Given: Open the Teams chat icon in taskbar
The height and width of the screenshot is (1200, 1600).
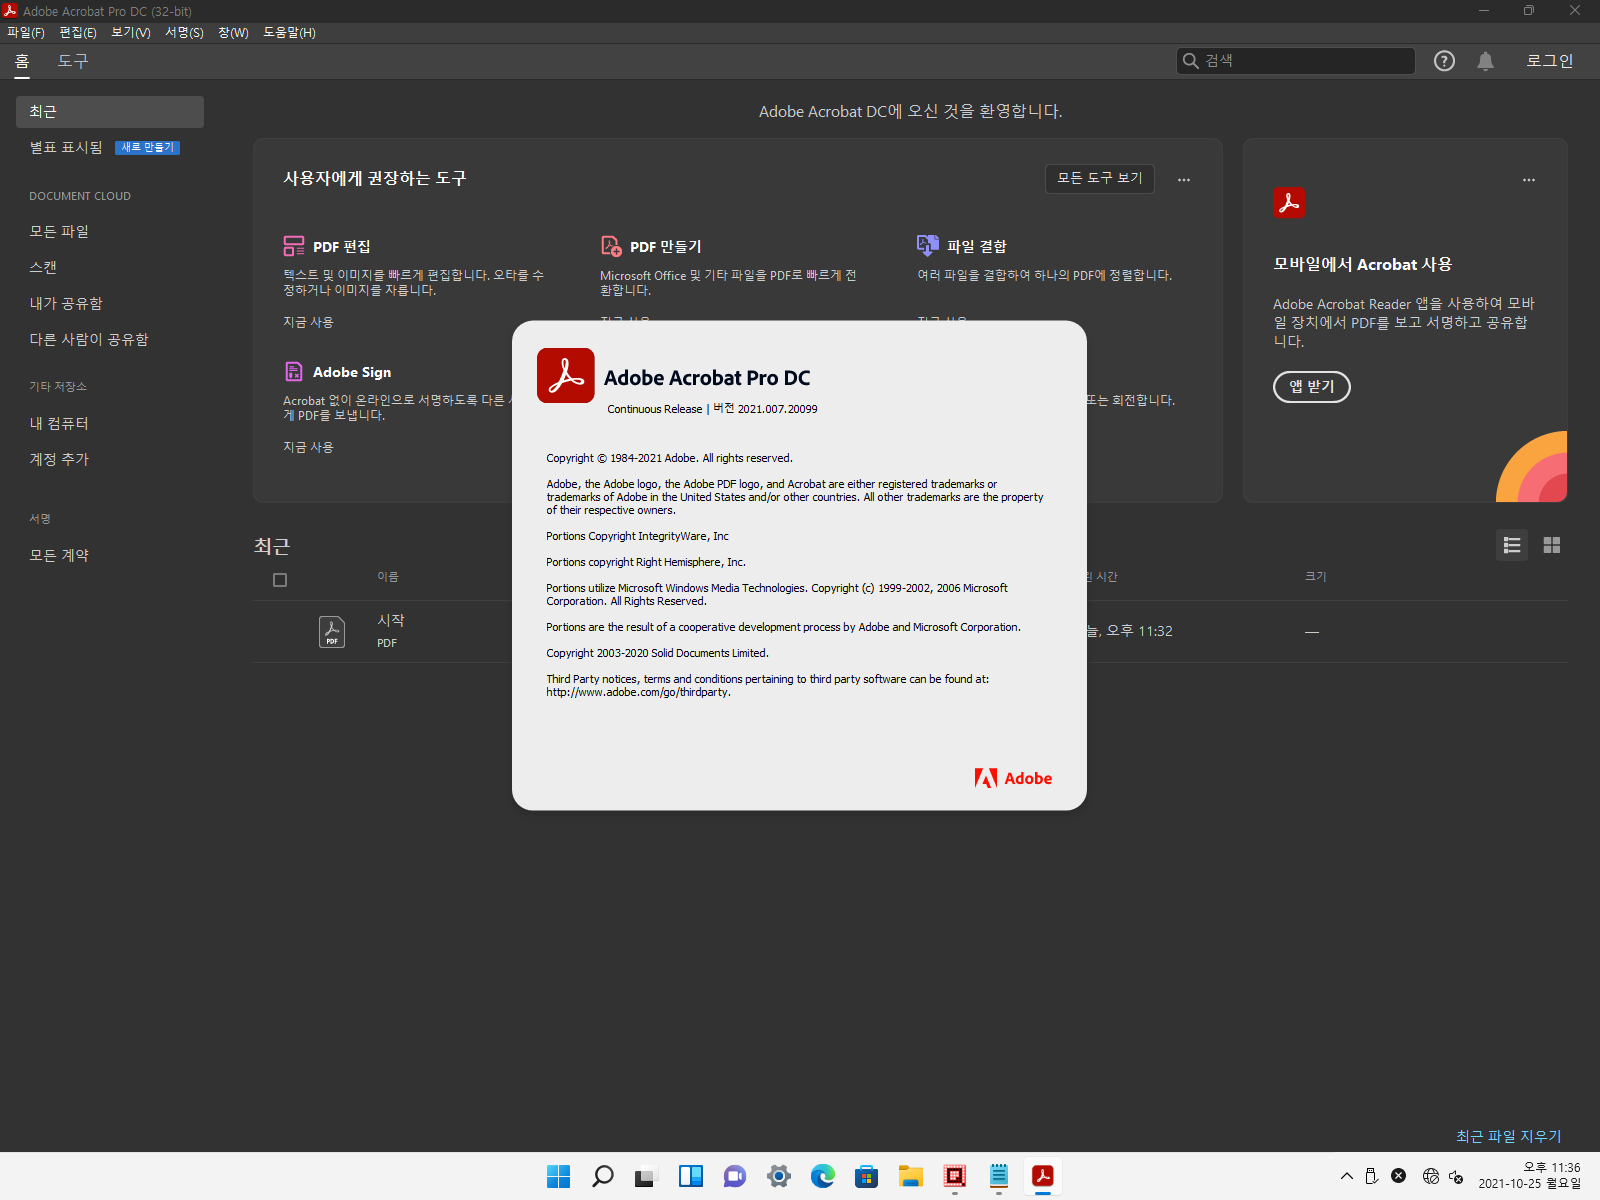Looking at the screenshot, I should [735, 1176].
